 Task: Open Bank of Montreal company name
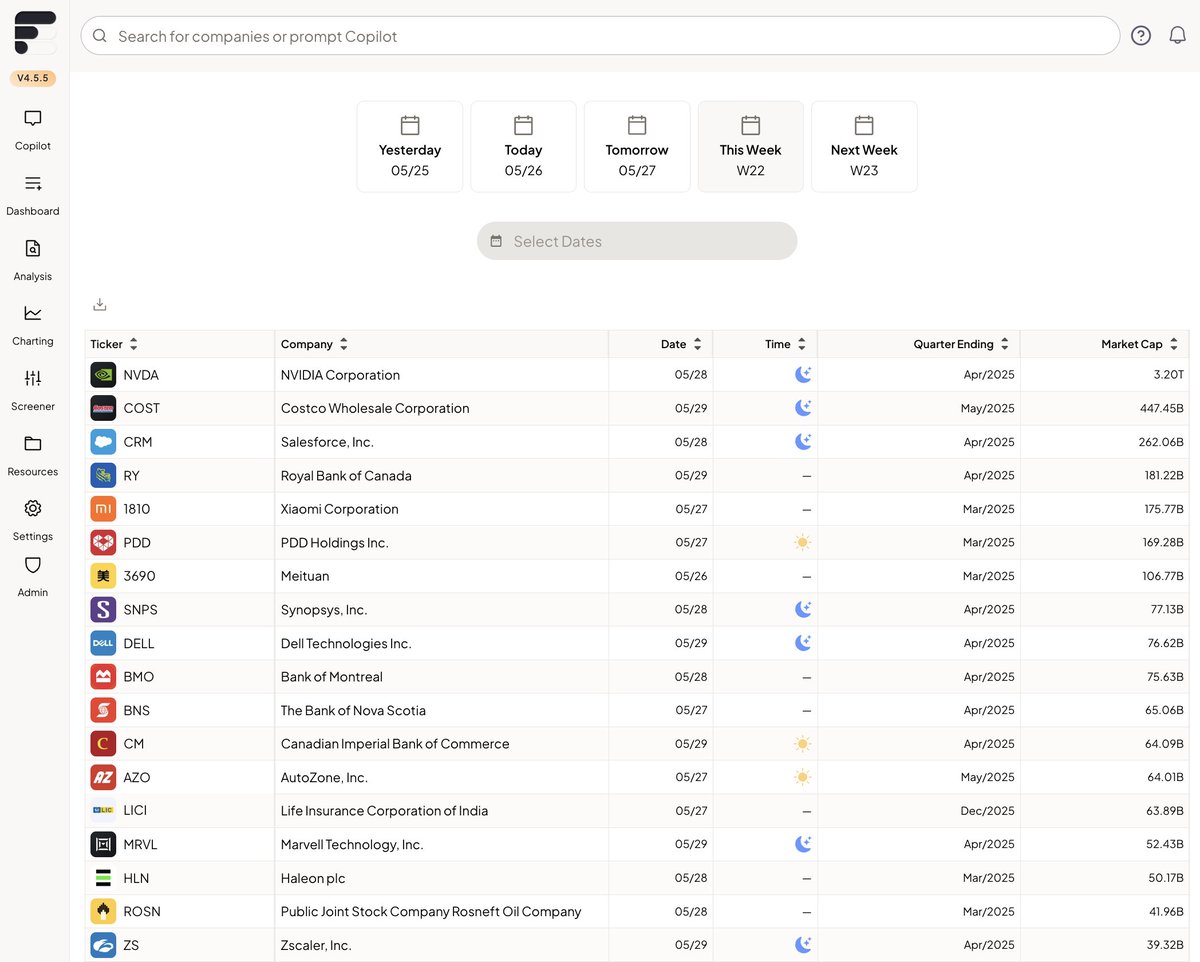pos(331,677)
